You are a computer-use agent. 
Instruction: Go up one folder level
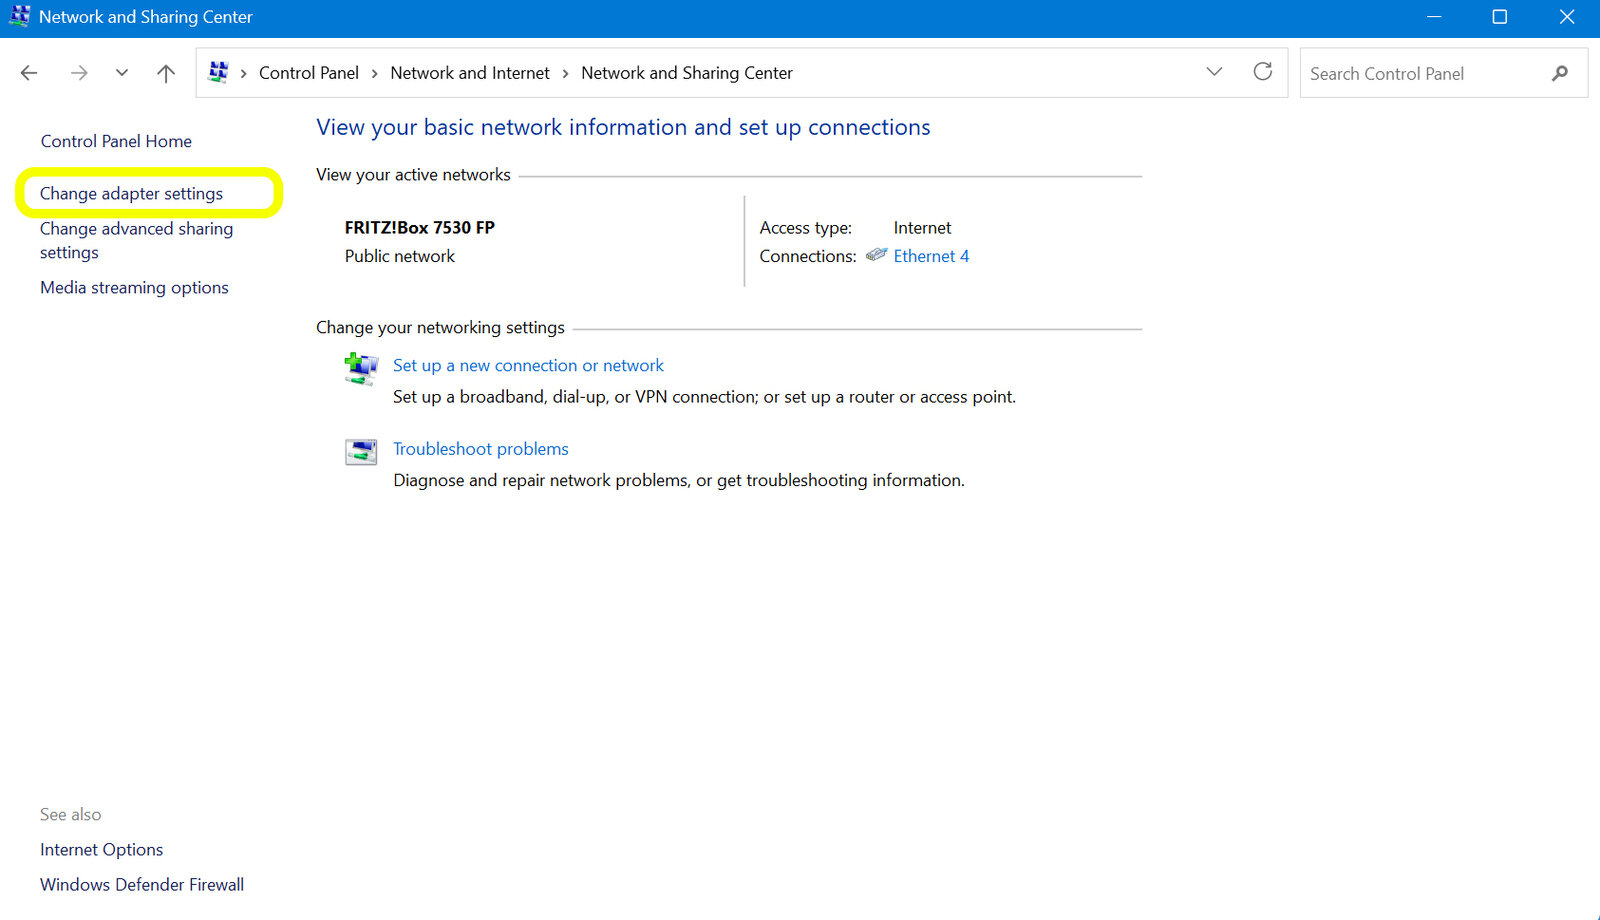click(x=166, y=73)
